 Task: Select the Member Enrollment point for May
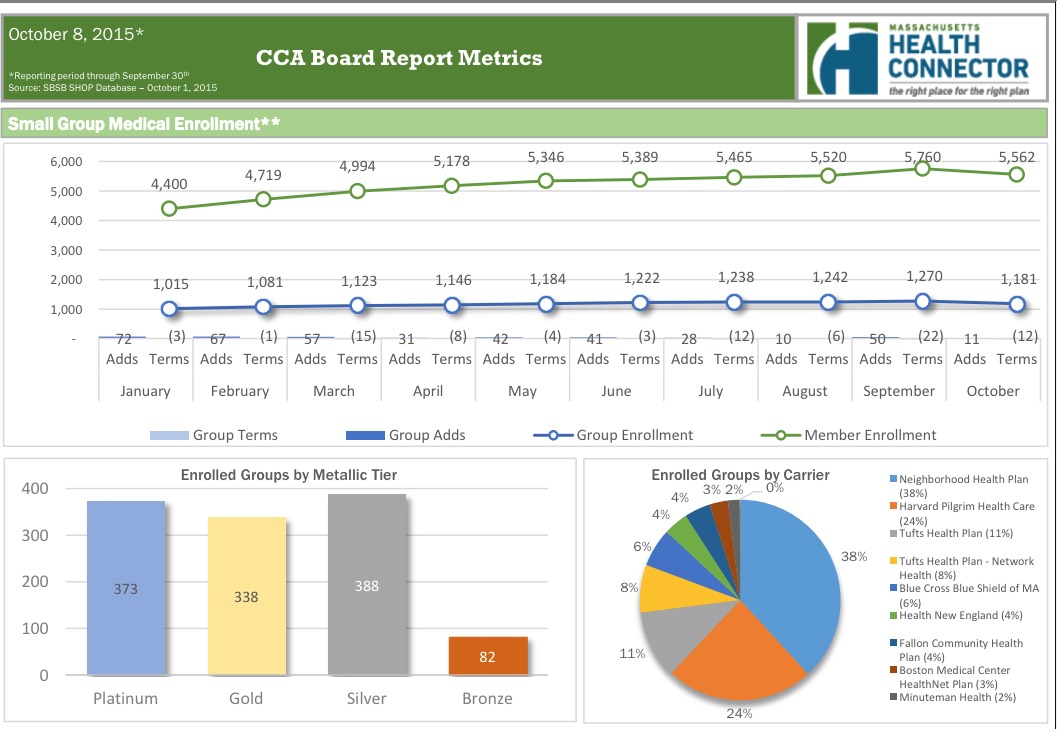click(546, 181)
